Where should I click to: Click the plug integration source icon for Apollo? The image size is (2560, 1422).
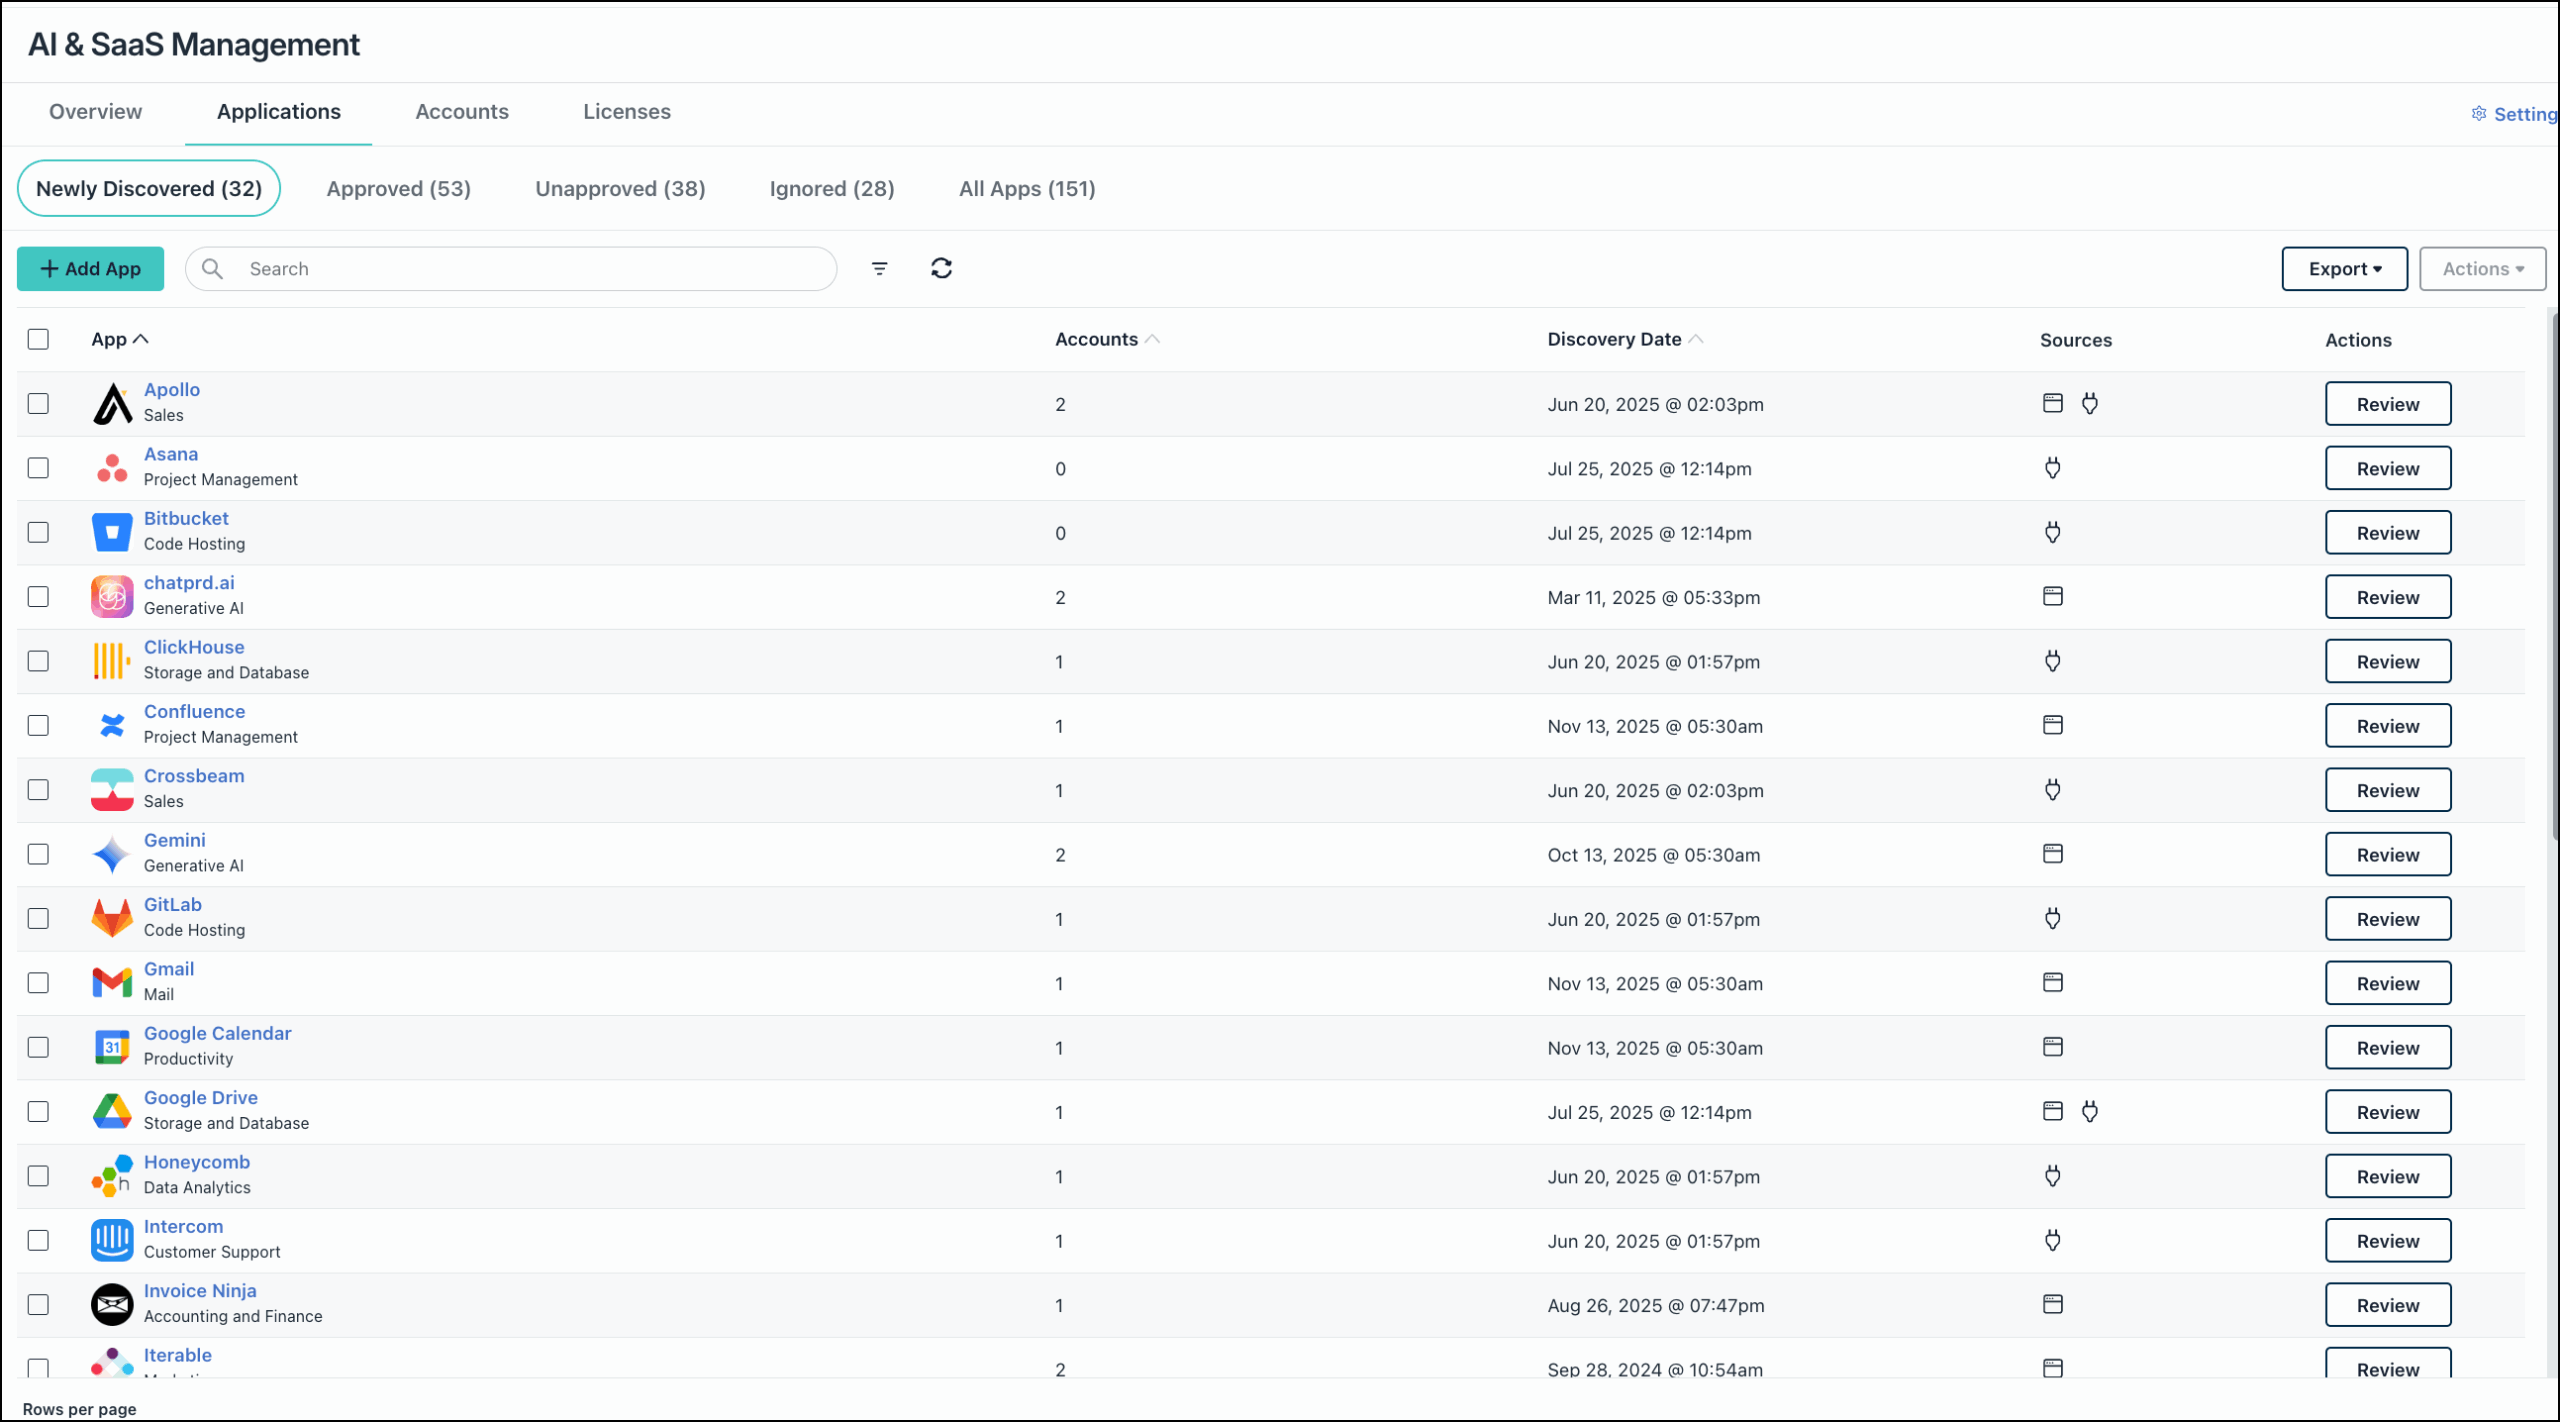[2091, 404]
